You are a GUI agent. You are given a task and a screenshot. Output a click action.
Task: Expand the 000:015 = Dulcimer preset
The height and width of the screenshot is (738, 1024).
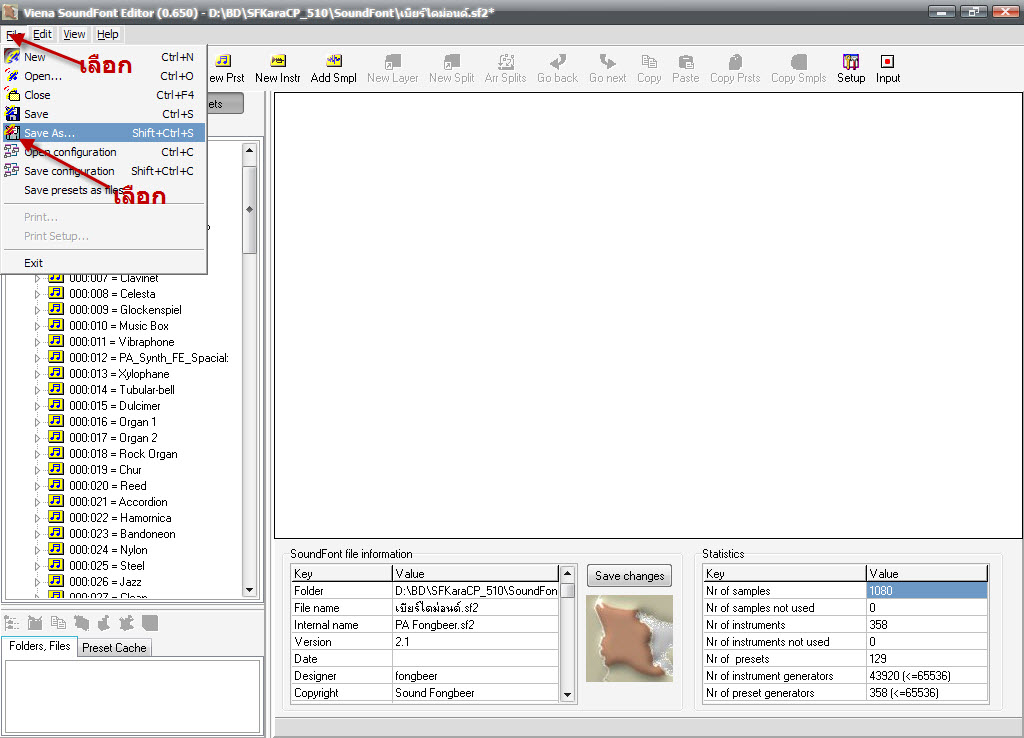pos(37,406)
